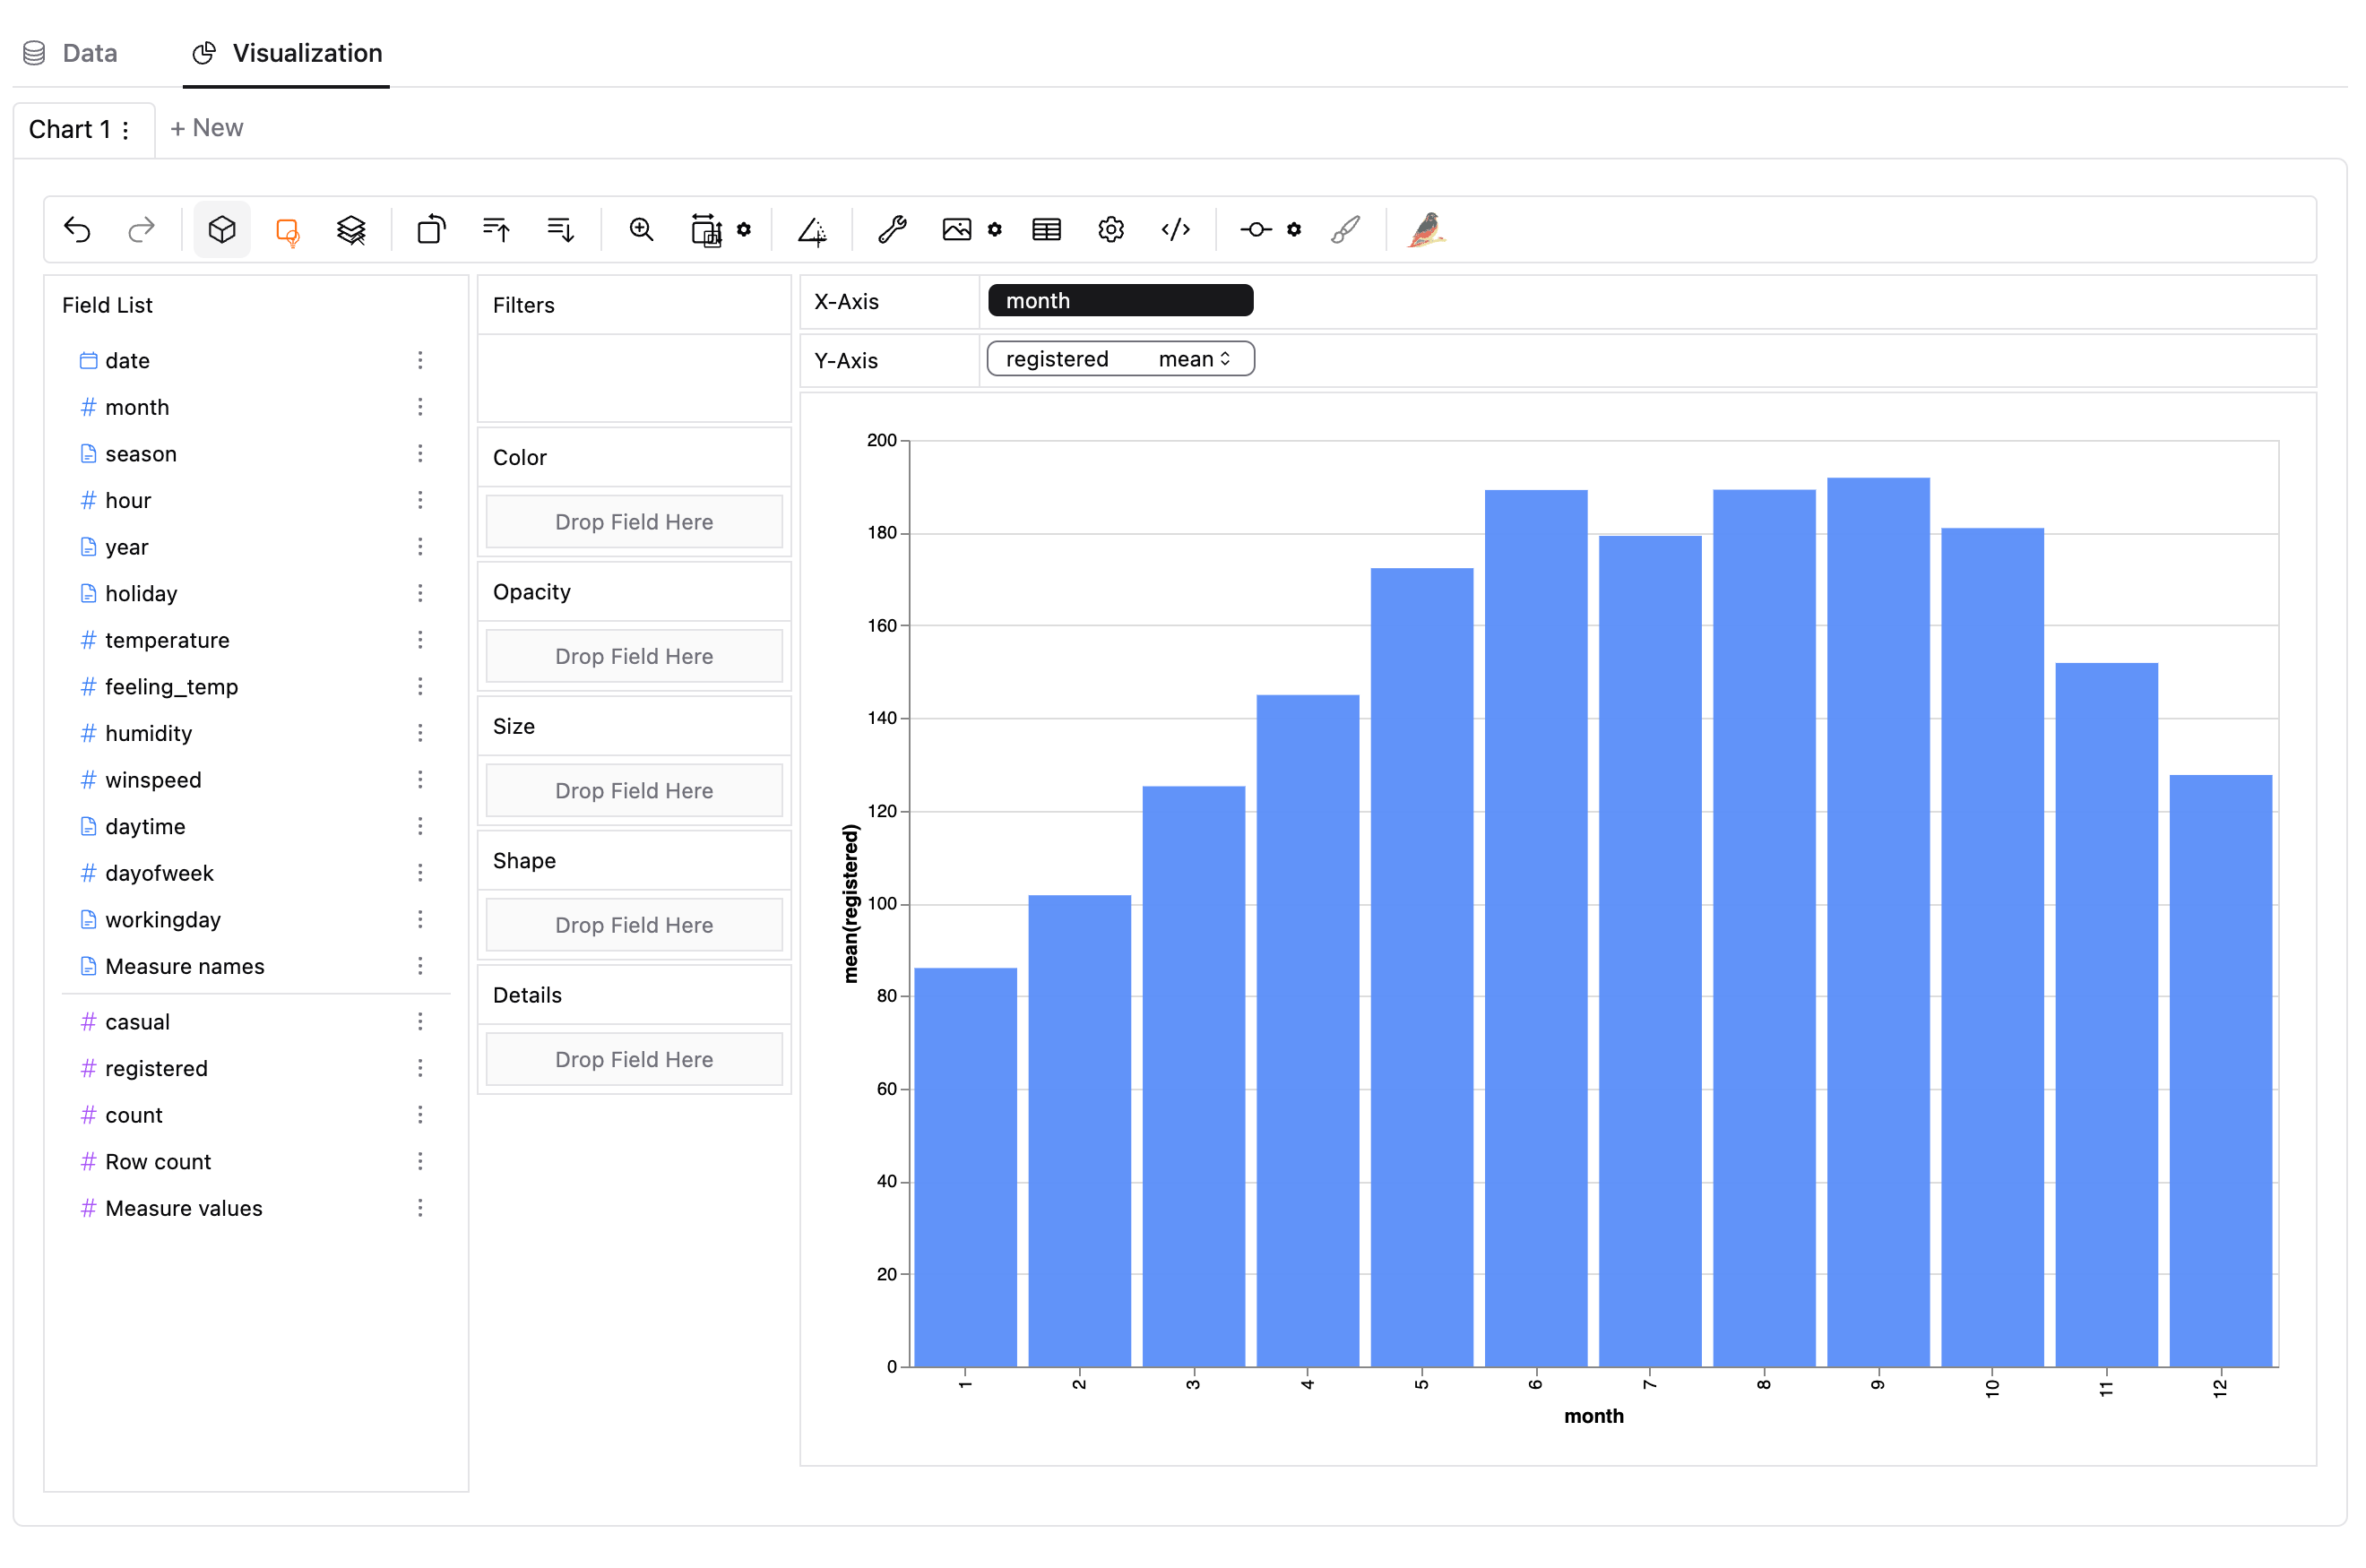
Task: Click the export image icon
Action: pos(956,230)
